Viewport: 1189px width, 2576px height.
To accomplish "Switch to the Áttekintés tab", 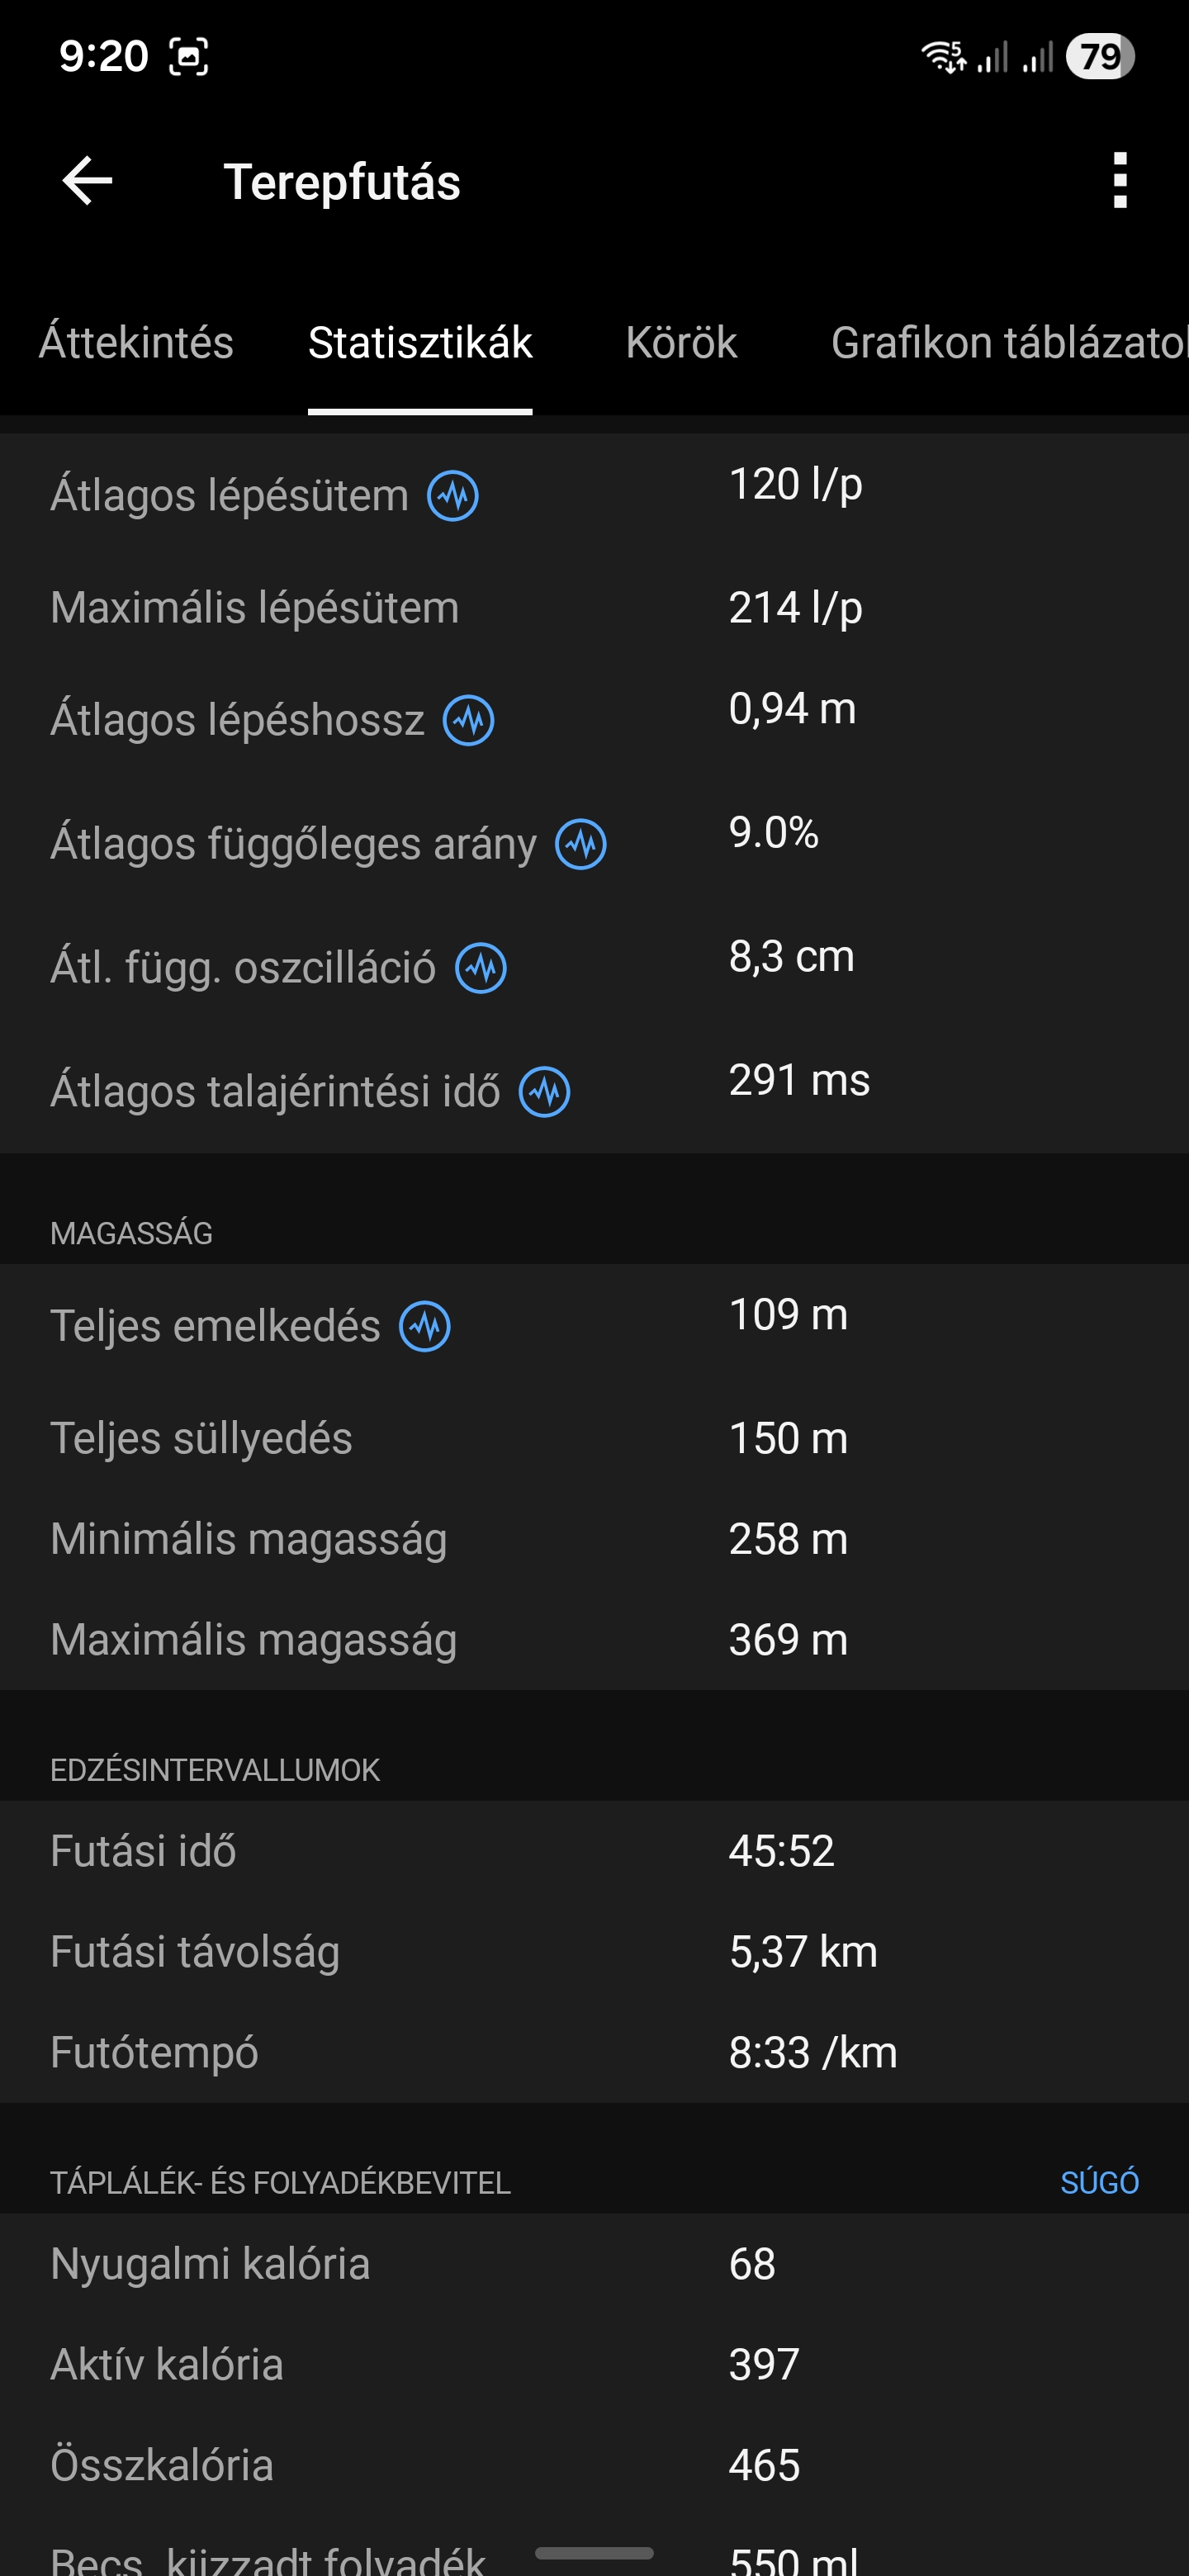I will (x=136, y=343).
